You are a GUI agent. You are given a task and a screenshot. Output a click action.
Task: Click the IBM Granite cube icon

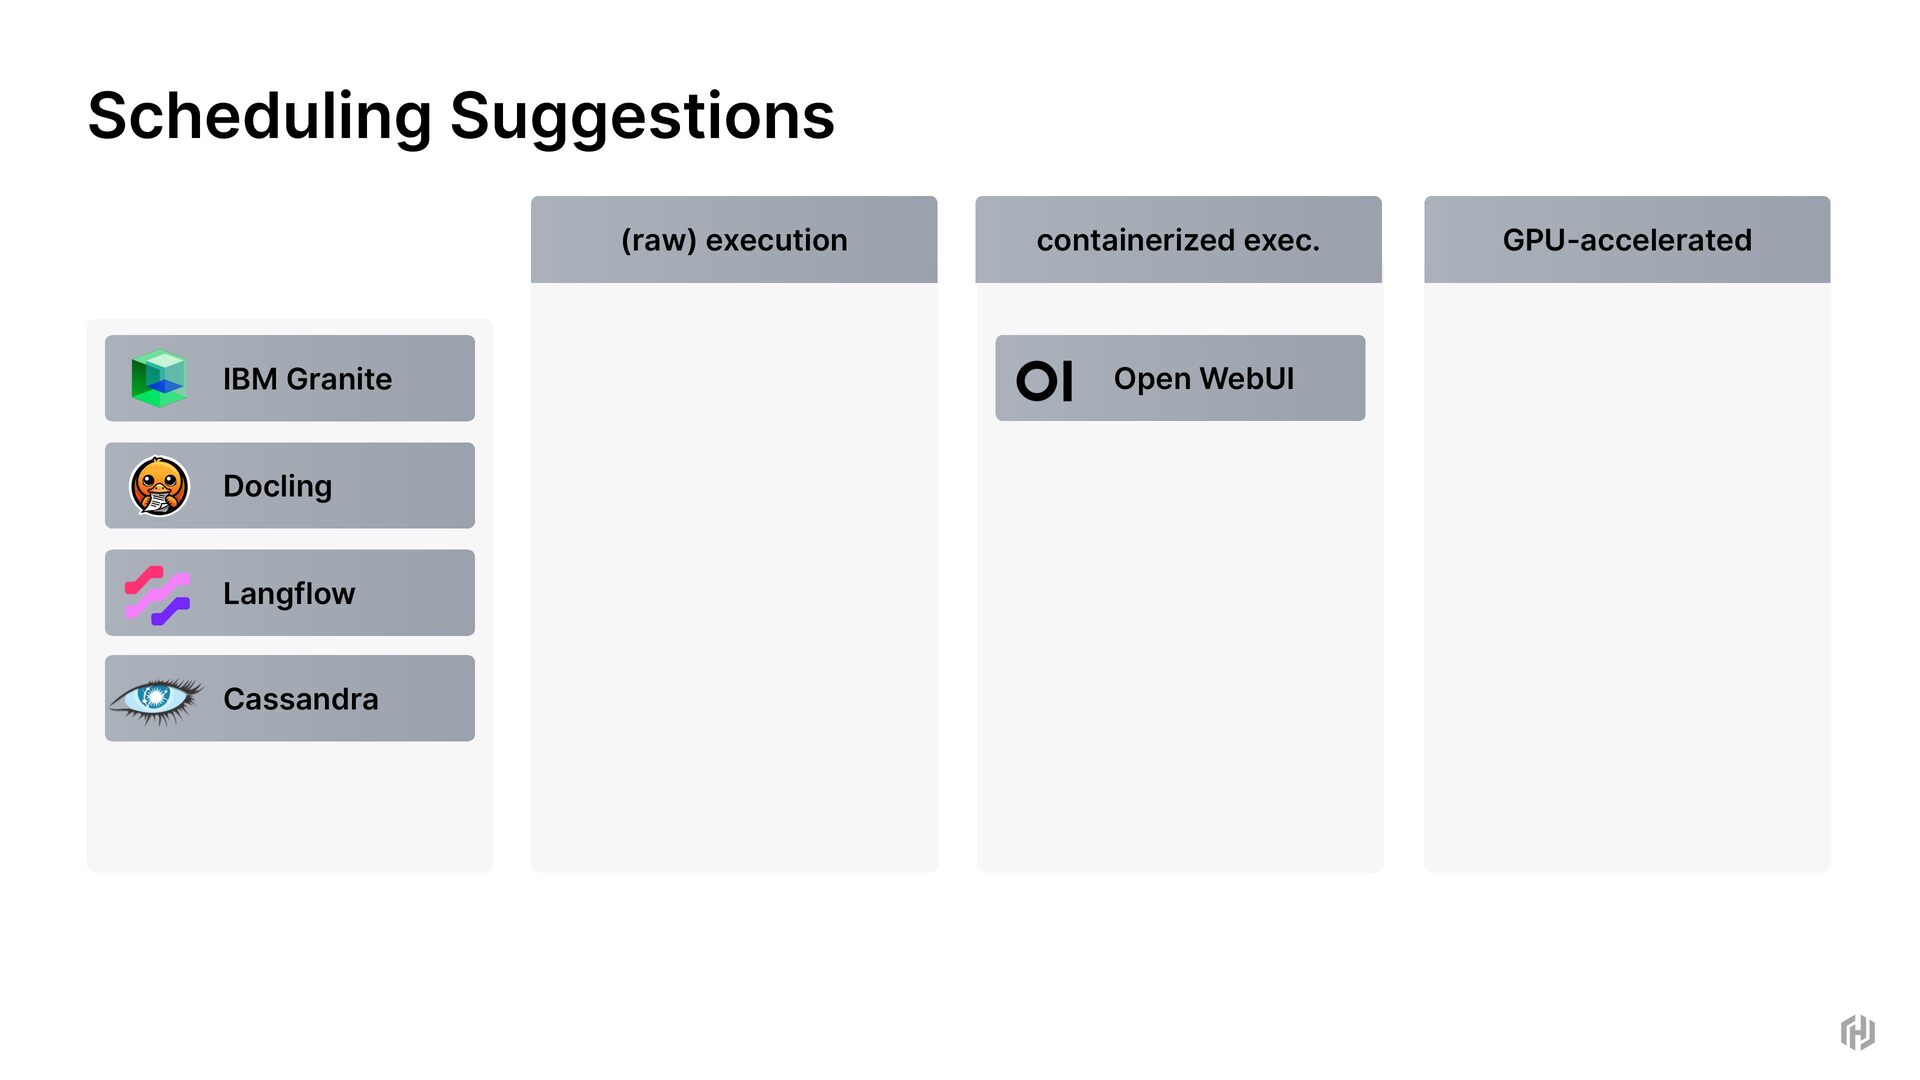point(159,378)
